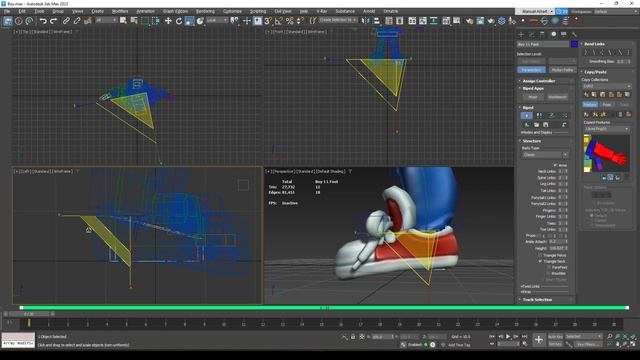Image resolution: width=640 pixels, height=360 pixels.
Task: Select the Select and Link chain tool
Action: click(66, 21)
